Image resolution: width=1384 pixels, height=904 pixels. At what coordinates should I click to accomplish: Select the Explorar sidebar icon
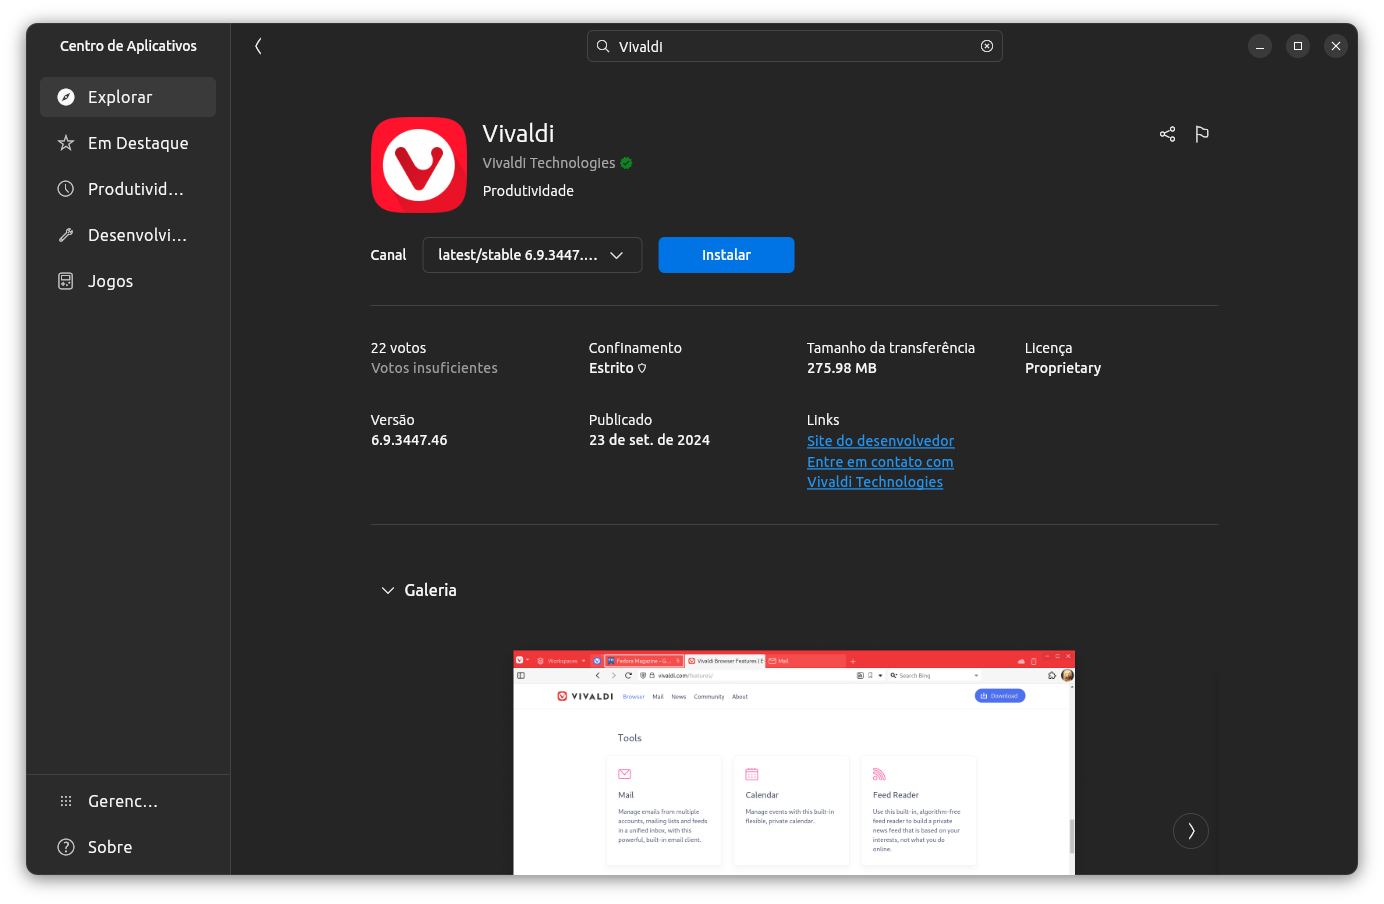[66, 97]
